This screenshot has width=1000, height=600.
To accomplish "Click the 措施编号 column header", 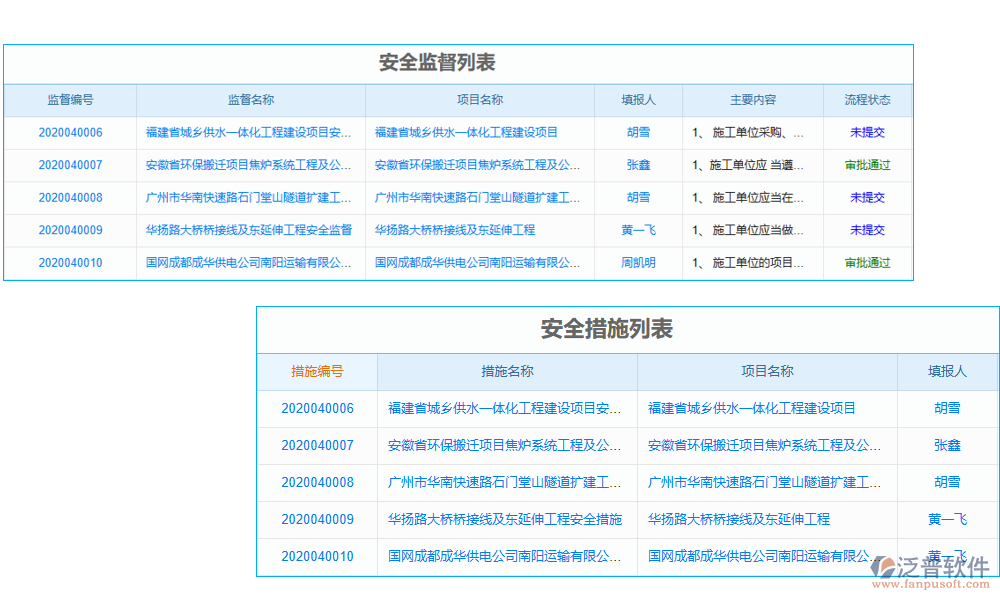I will coord(317,371).
